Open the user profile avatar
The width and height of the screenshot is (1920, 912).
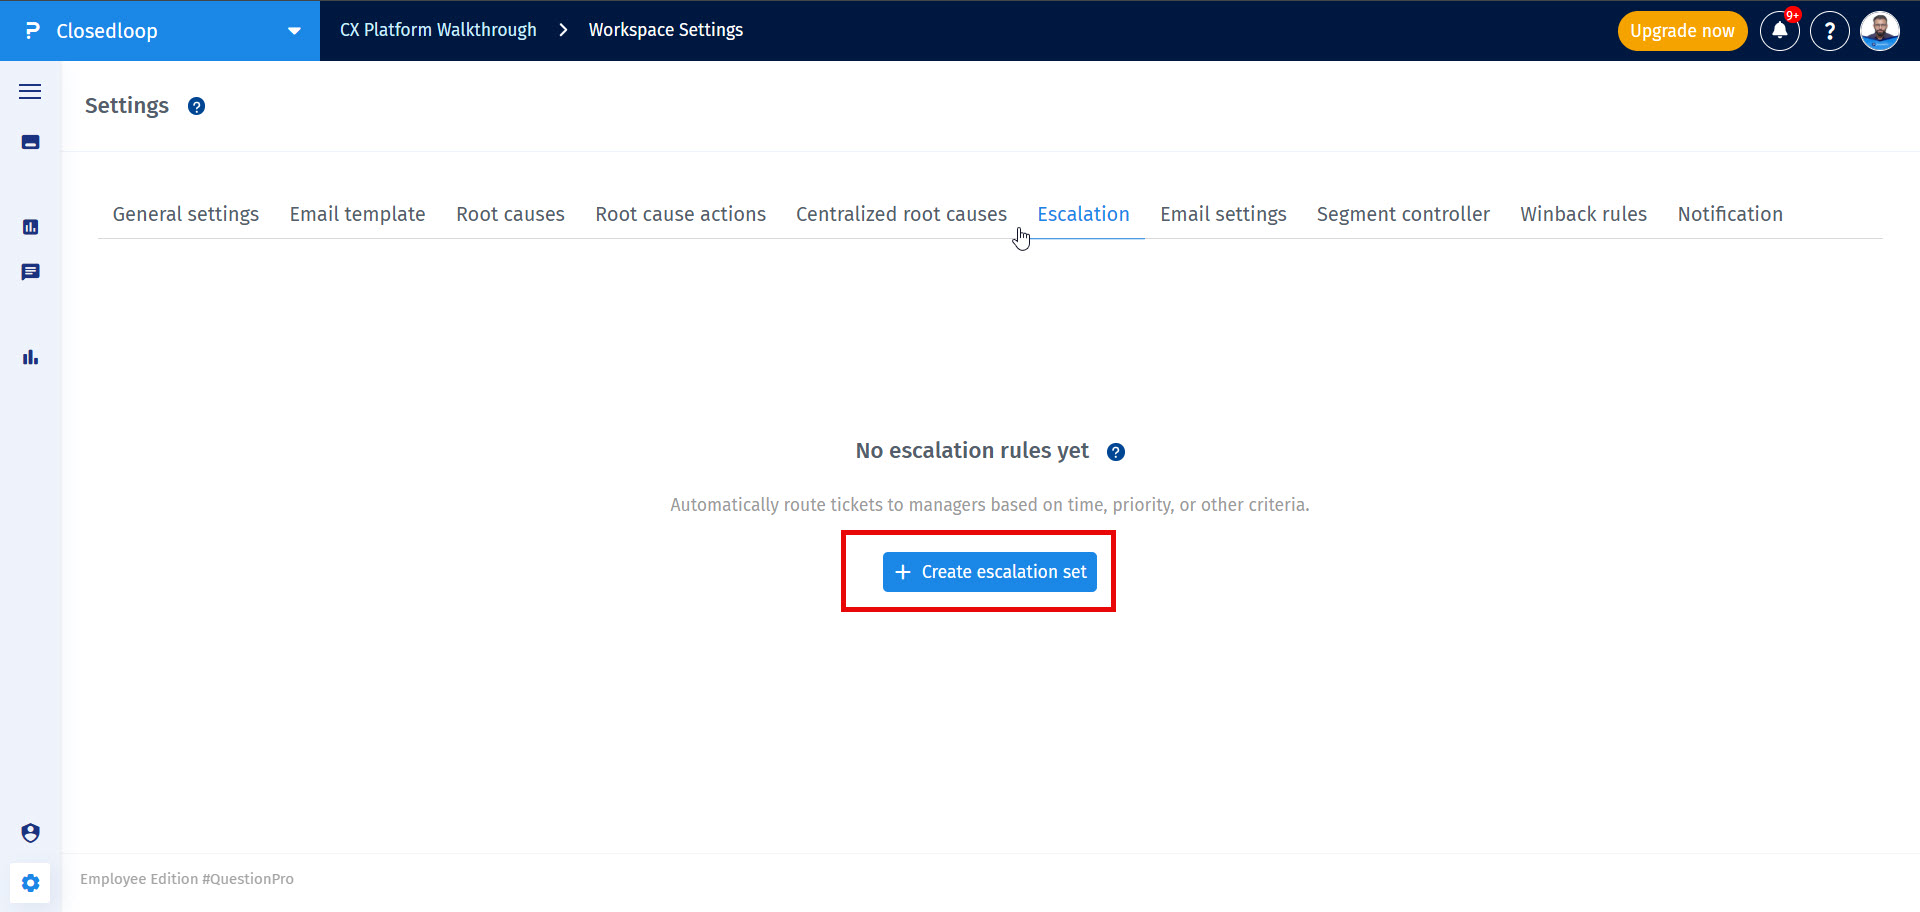(x=1880, y=31)
